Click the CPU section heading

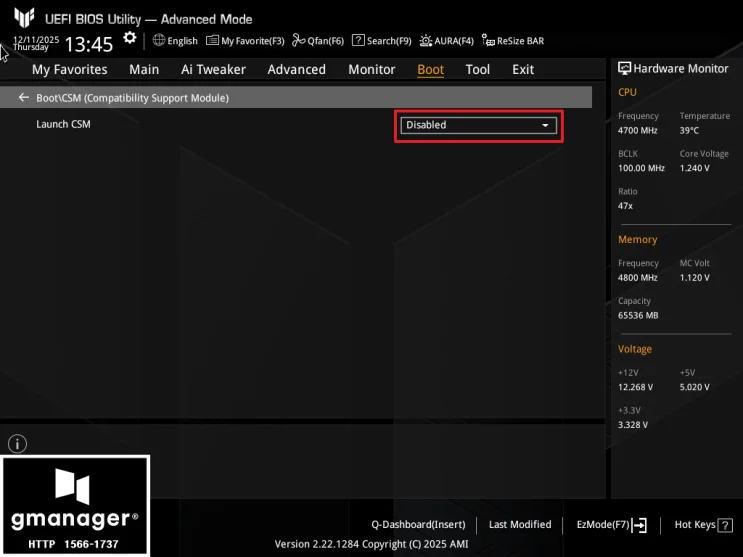[x=627, y=92]
